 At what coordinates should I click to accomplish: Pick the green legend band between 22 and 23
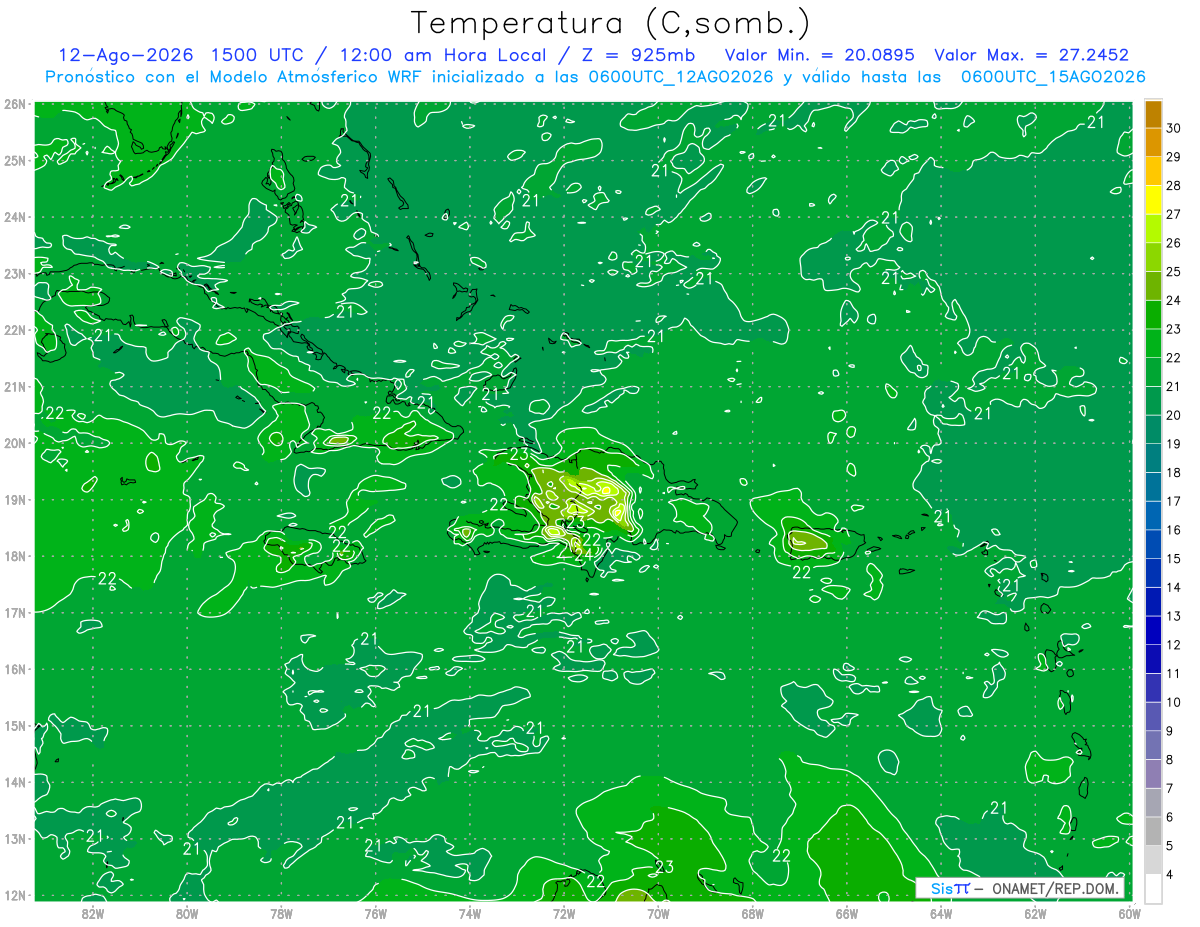click(x=1153, y=343)
